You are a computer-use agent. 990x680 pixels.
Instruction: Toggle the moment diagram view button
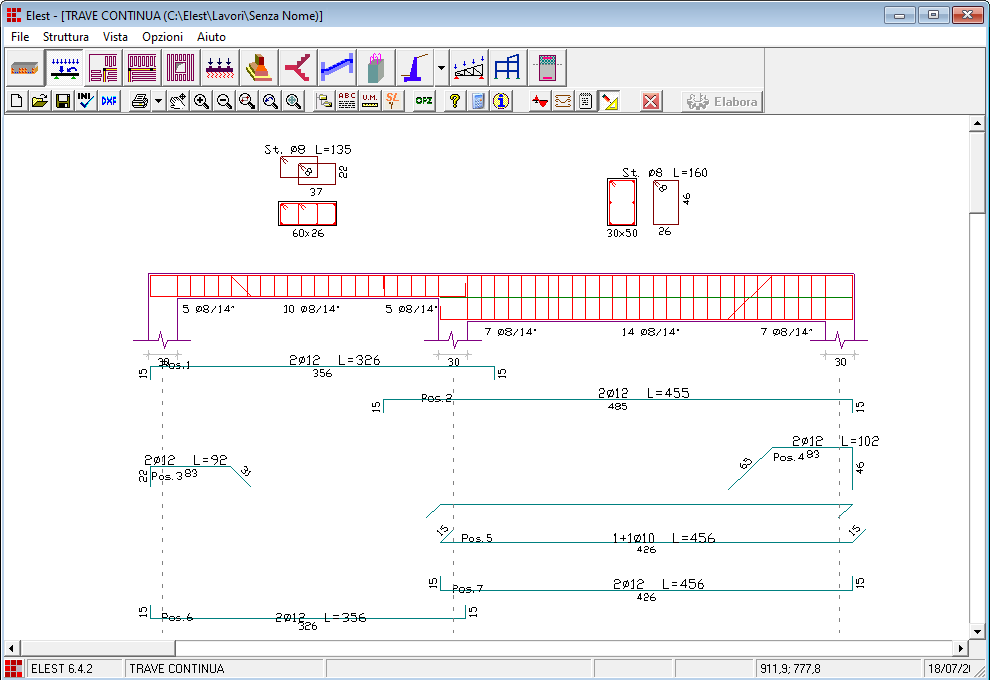tap(540, 101)
